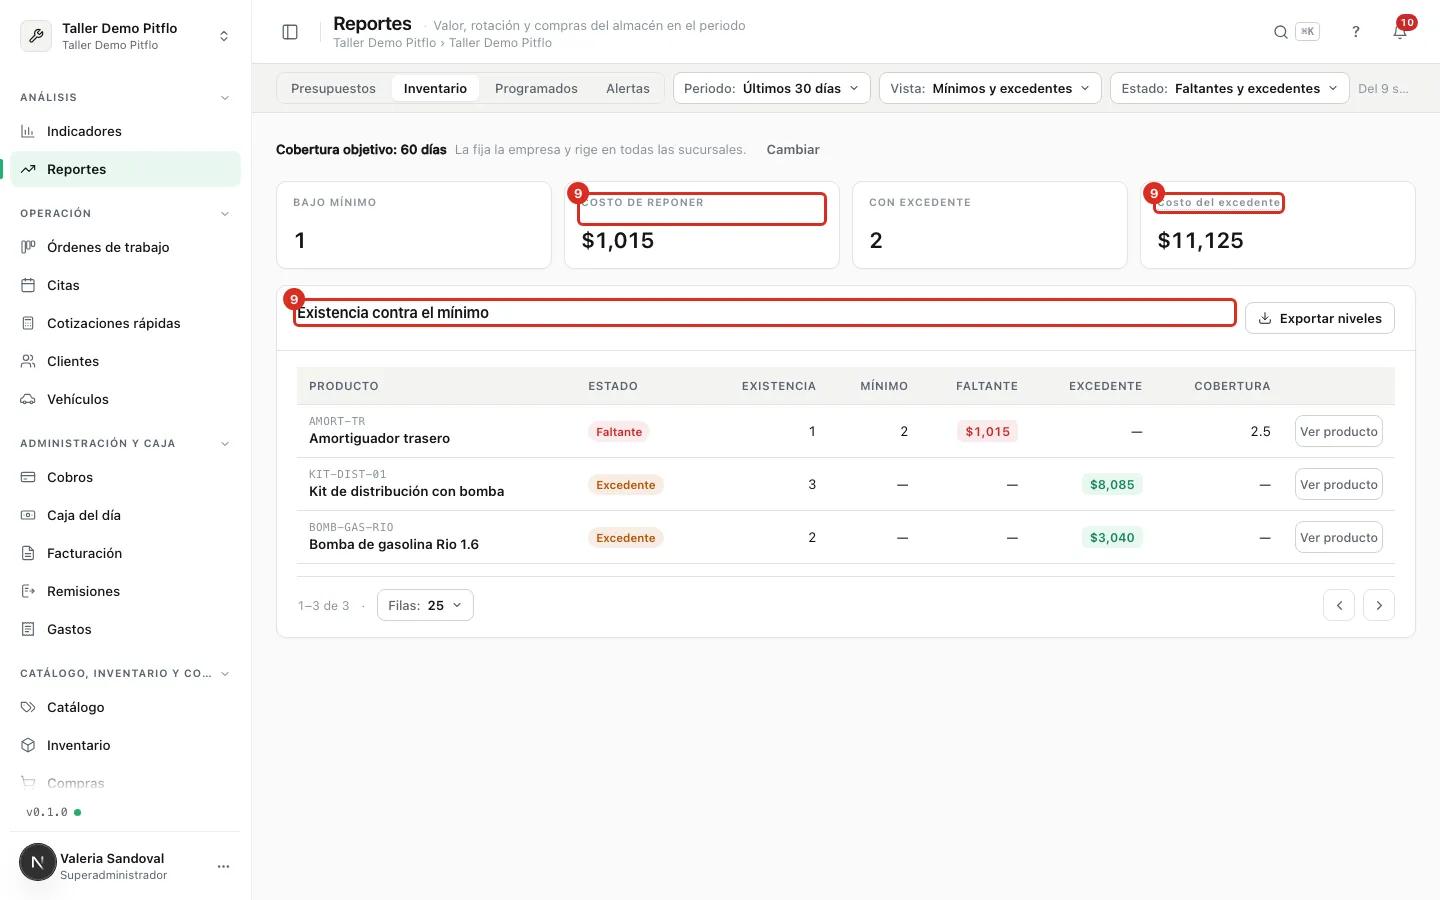Go to previous table page
1440x900 pixels.
[1339, 605]
